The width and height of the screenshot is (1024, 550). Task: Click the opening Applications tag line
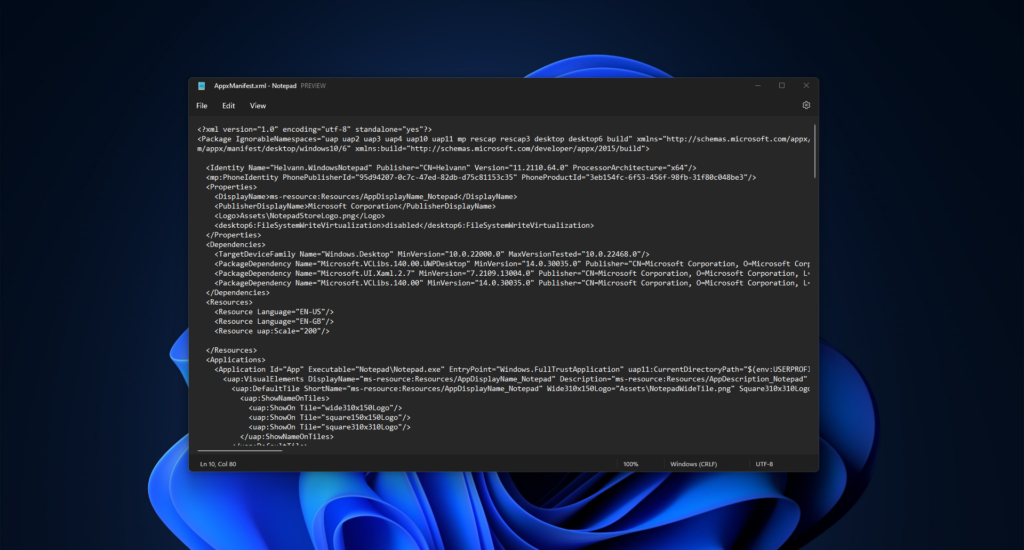coord(236,359)
